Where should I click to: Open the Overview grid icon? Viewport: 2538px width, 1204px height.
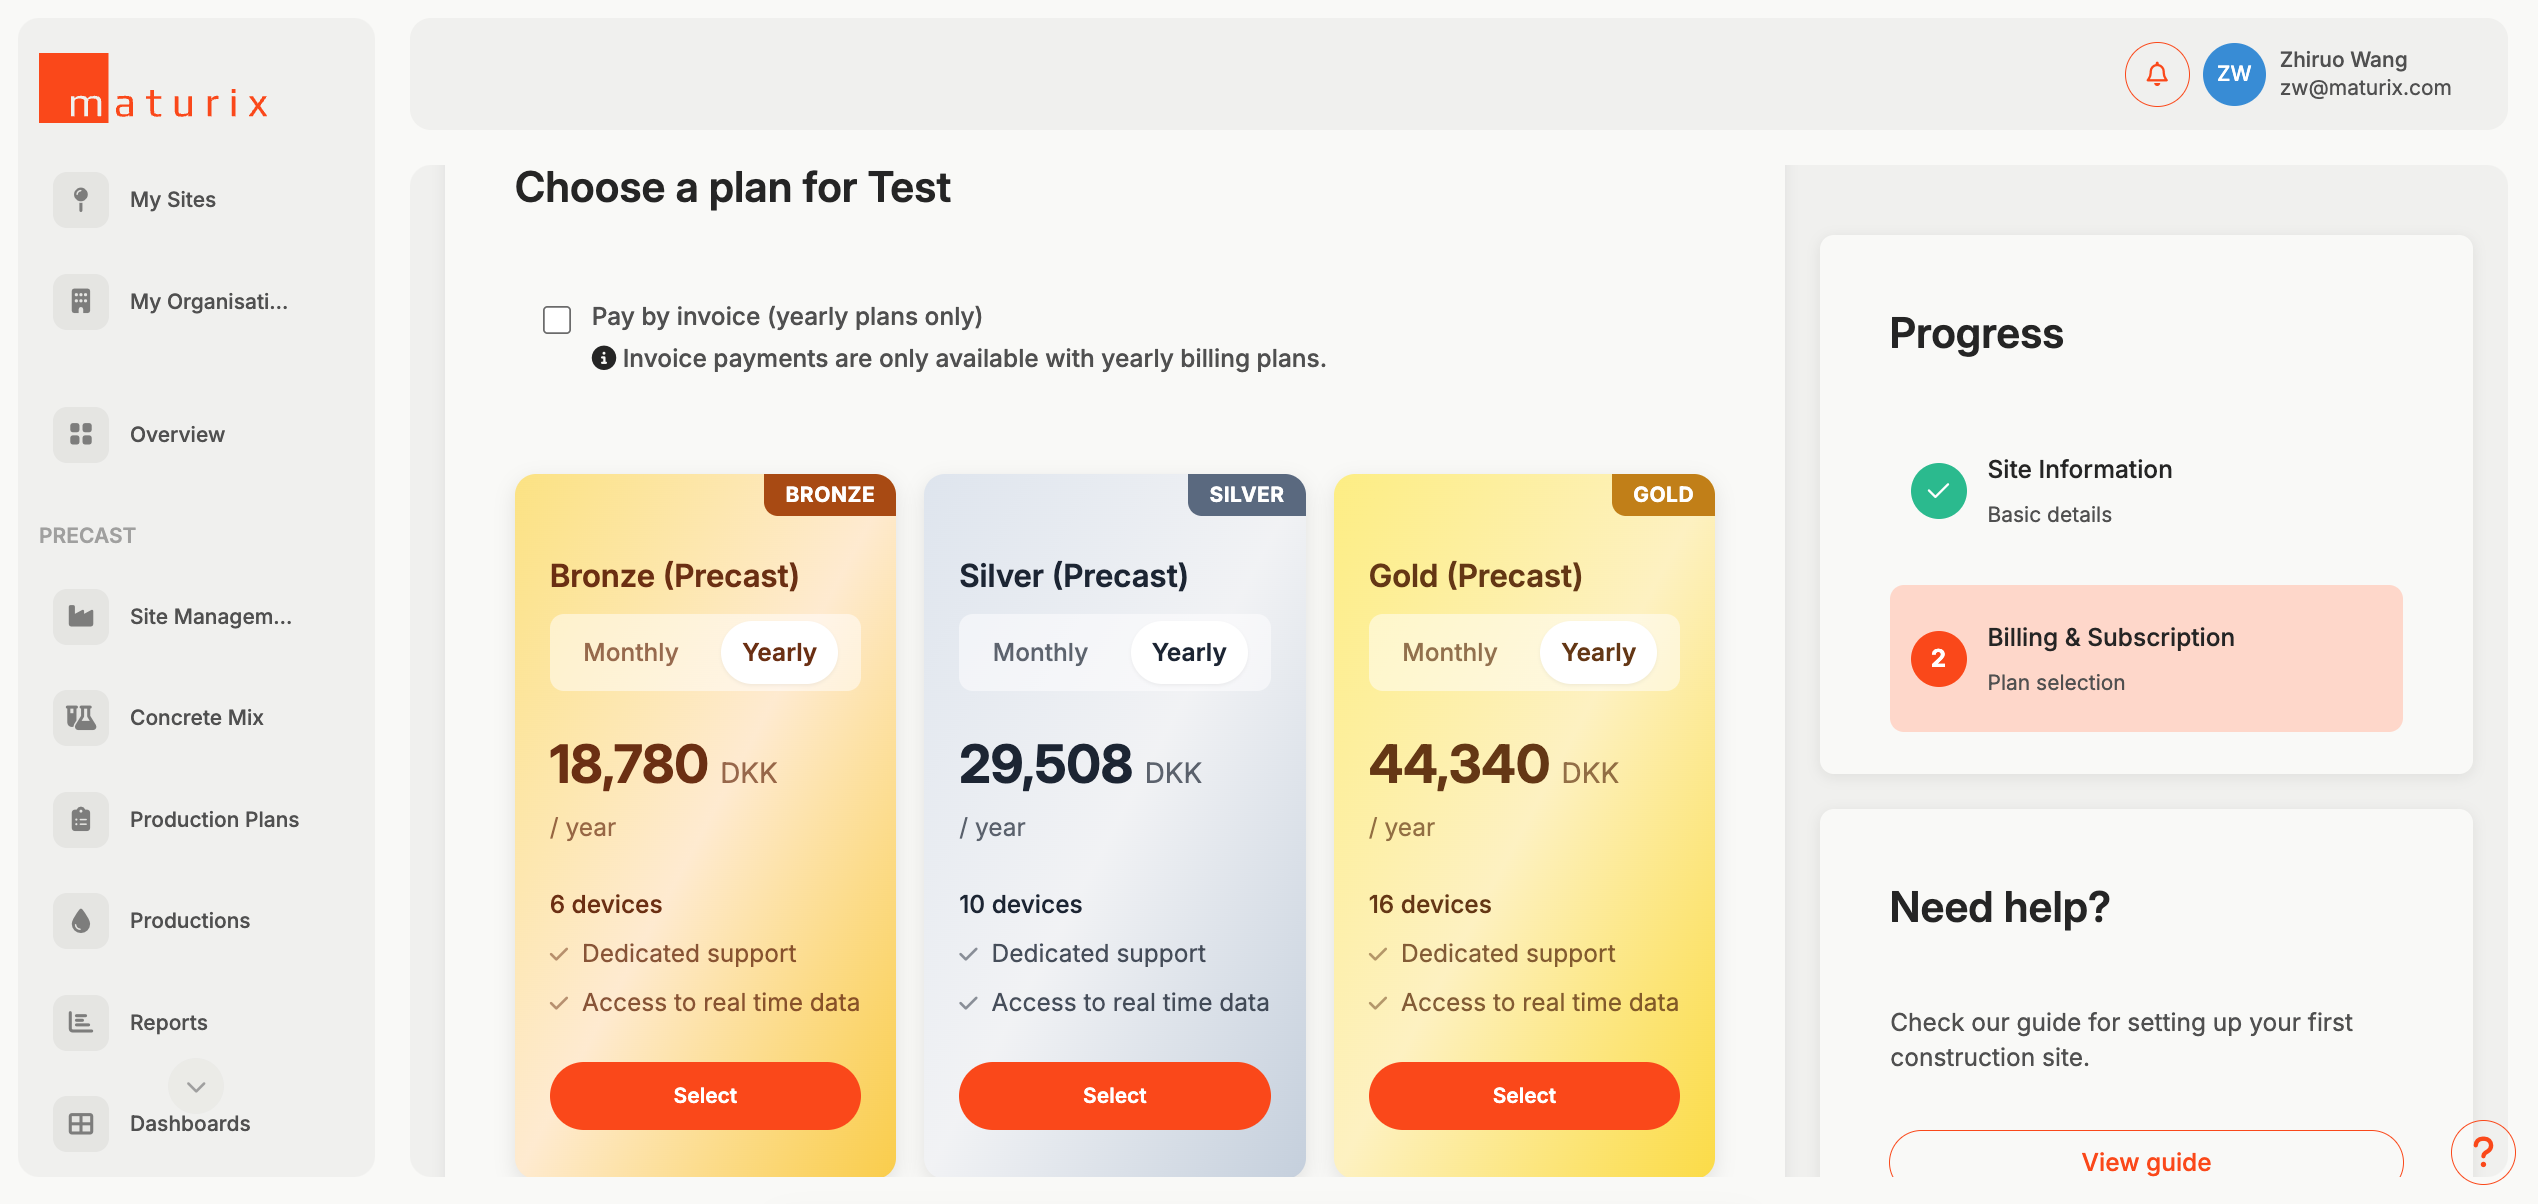[81, 434]
